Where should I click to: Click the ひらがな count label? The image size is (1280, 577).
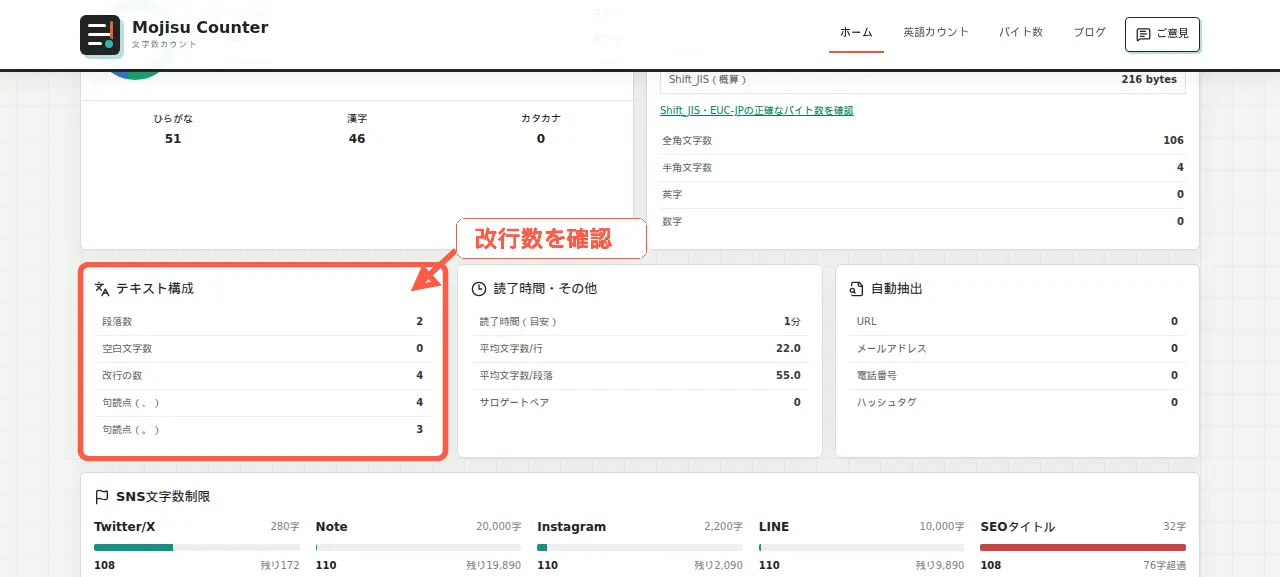point(173,118)
